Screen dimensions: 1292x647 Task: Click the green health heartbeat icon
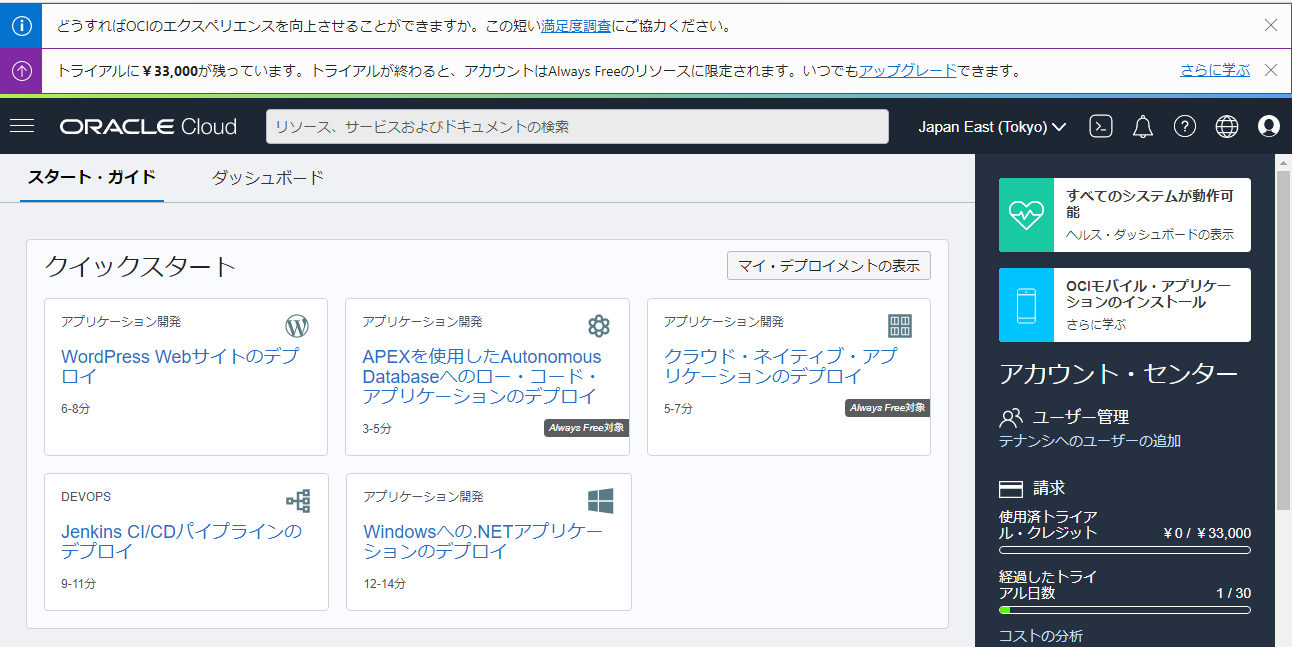1026,215
